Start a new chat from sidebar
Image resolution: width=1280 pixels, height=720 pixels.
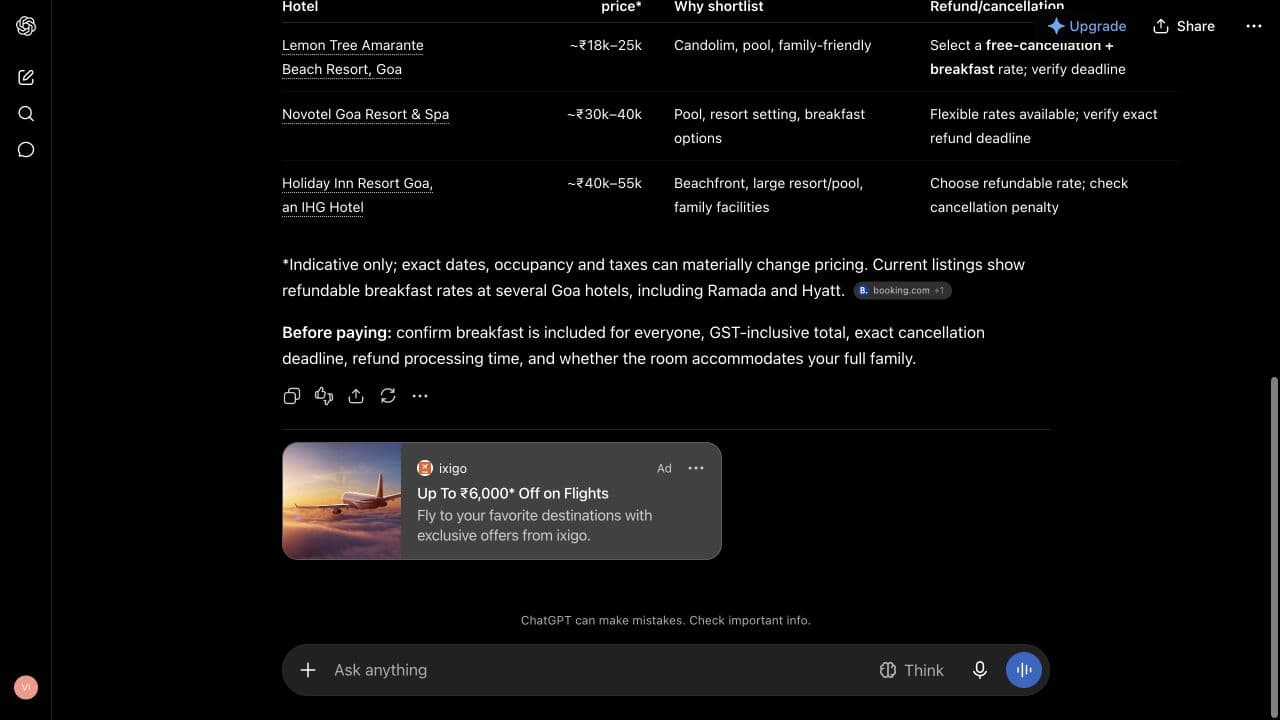pyautogui.click(x=26, y=77)
